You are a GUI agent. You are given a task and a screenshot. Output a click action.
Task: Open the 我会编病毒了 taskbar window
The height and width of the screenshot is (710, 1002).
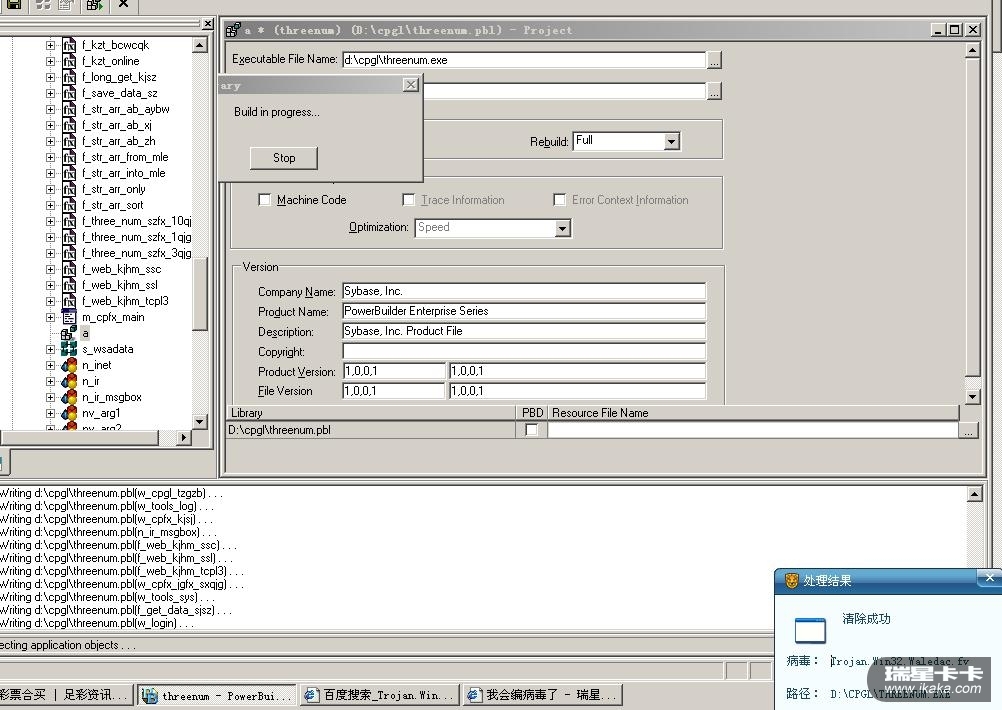pyautogui.click(x=541, y=695)
